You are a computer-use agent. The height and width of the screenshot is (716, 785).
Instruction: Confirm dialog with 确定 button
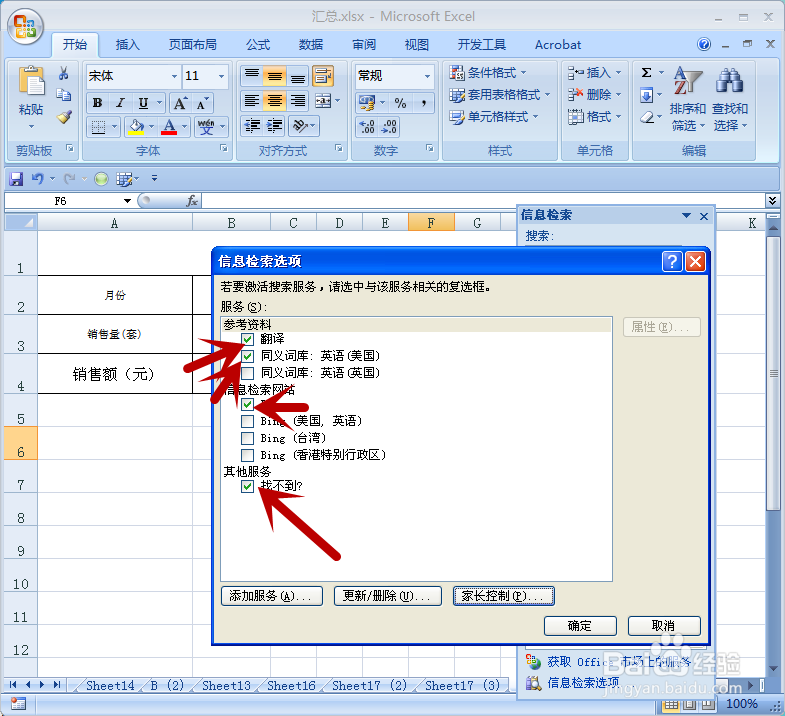(x=580, y=625)
